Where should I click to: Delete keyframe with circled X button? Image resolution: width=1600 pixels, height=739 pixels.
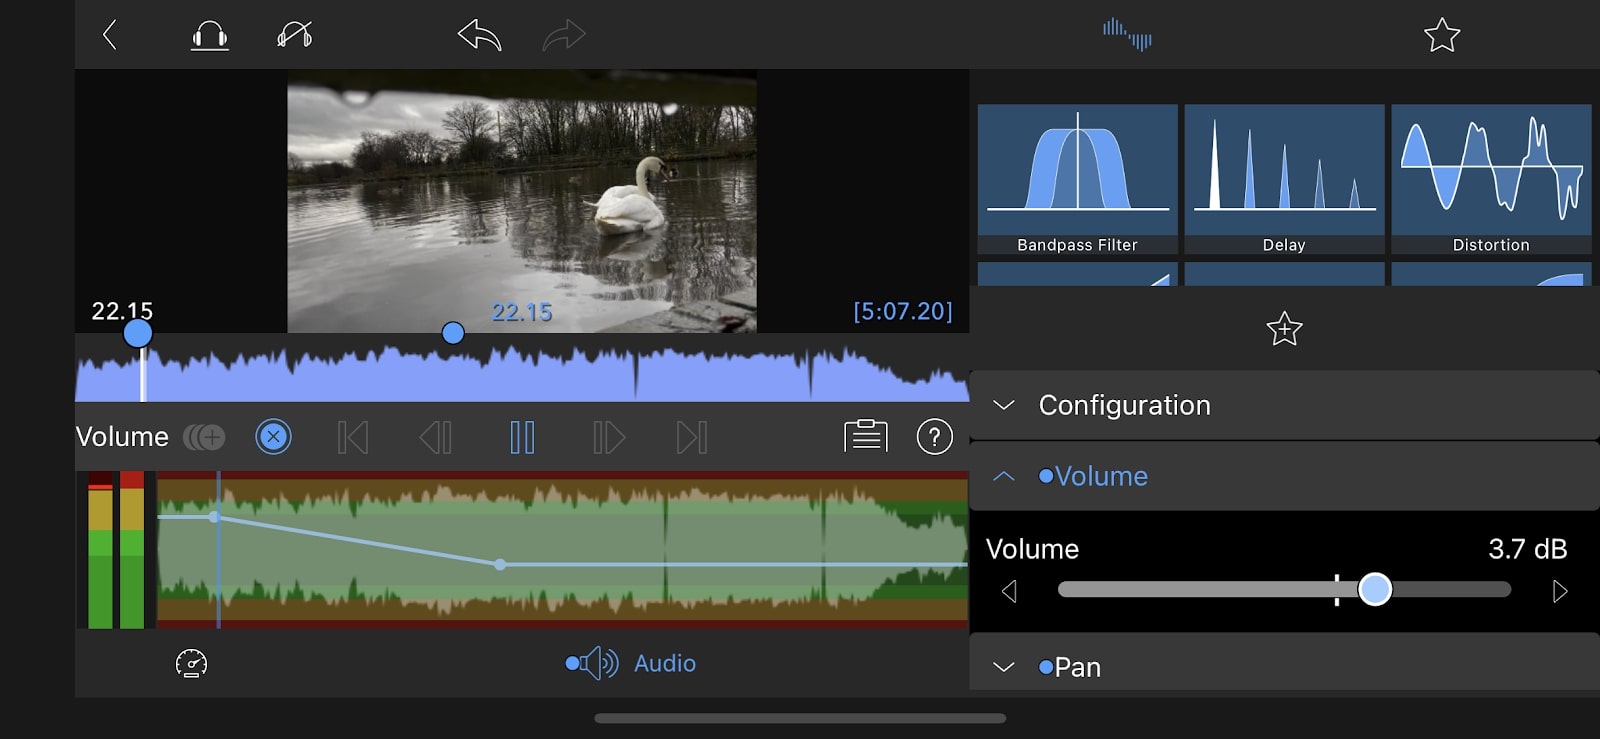[x=273, y=437]
